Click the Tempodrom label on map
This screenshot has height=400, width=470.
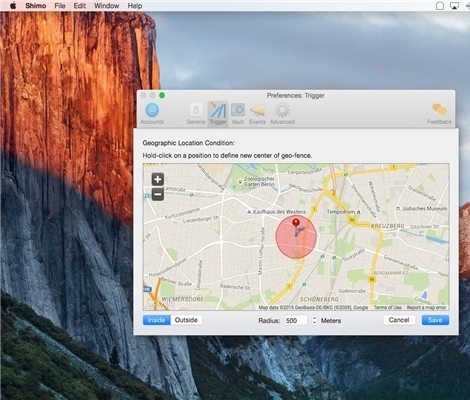coord(341,212)
